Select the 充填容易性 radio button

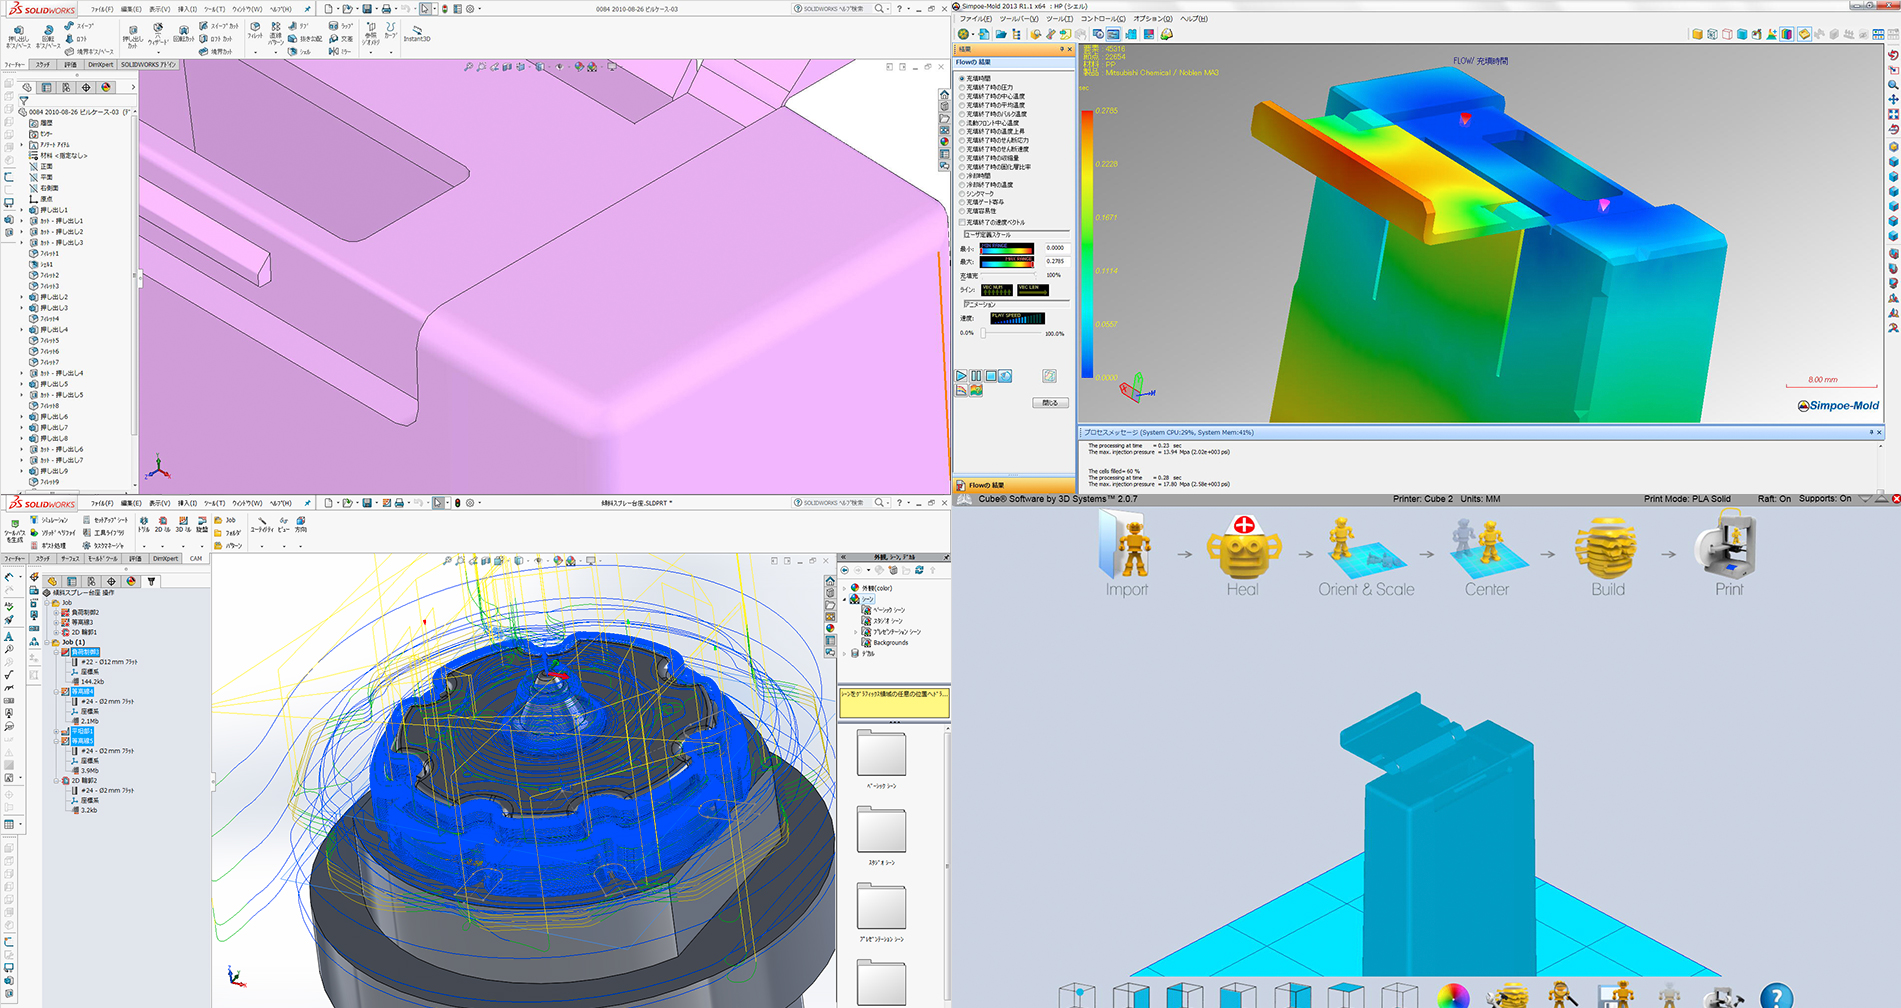pos(962,211)
